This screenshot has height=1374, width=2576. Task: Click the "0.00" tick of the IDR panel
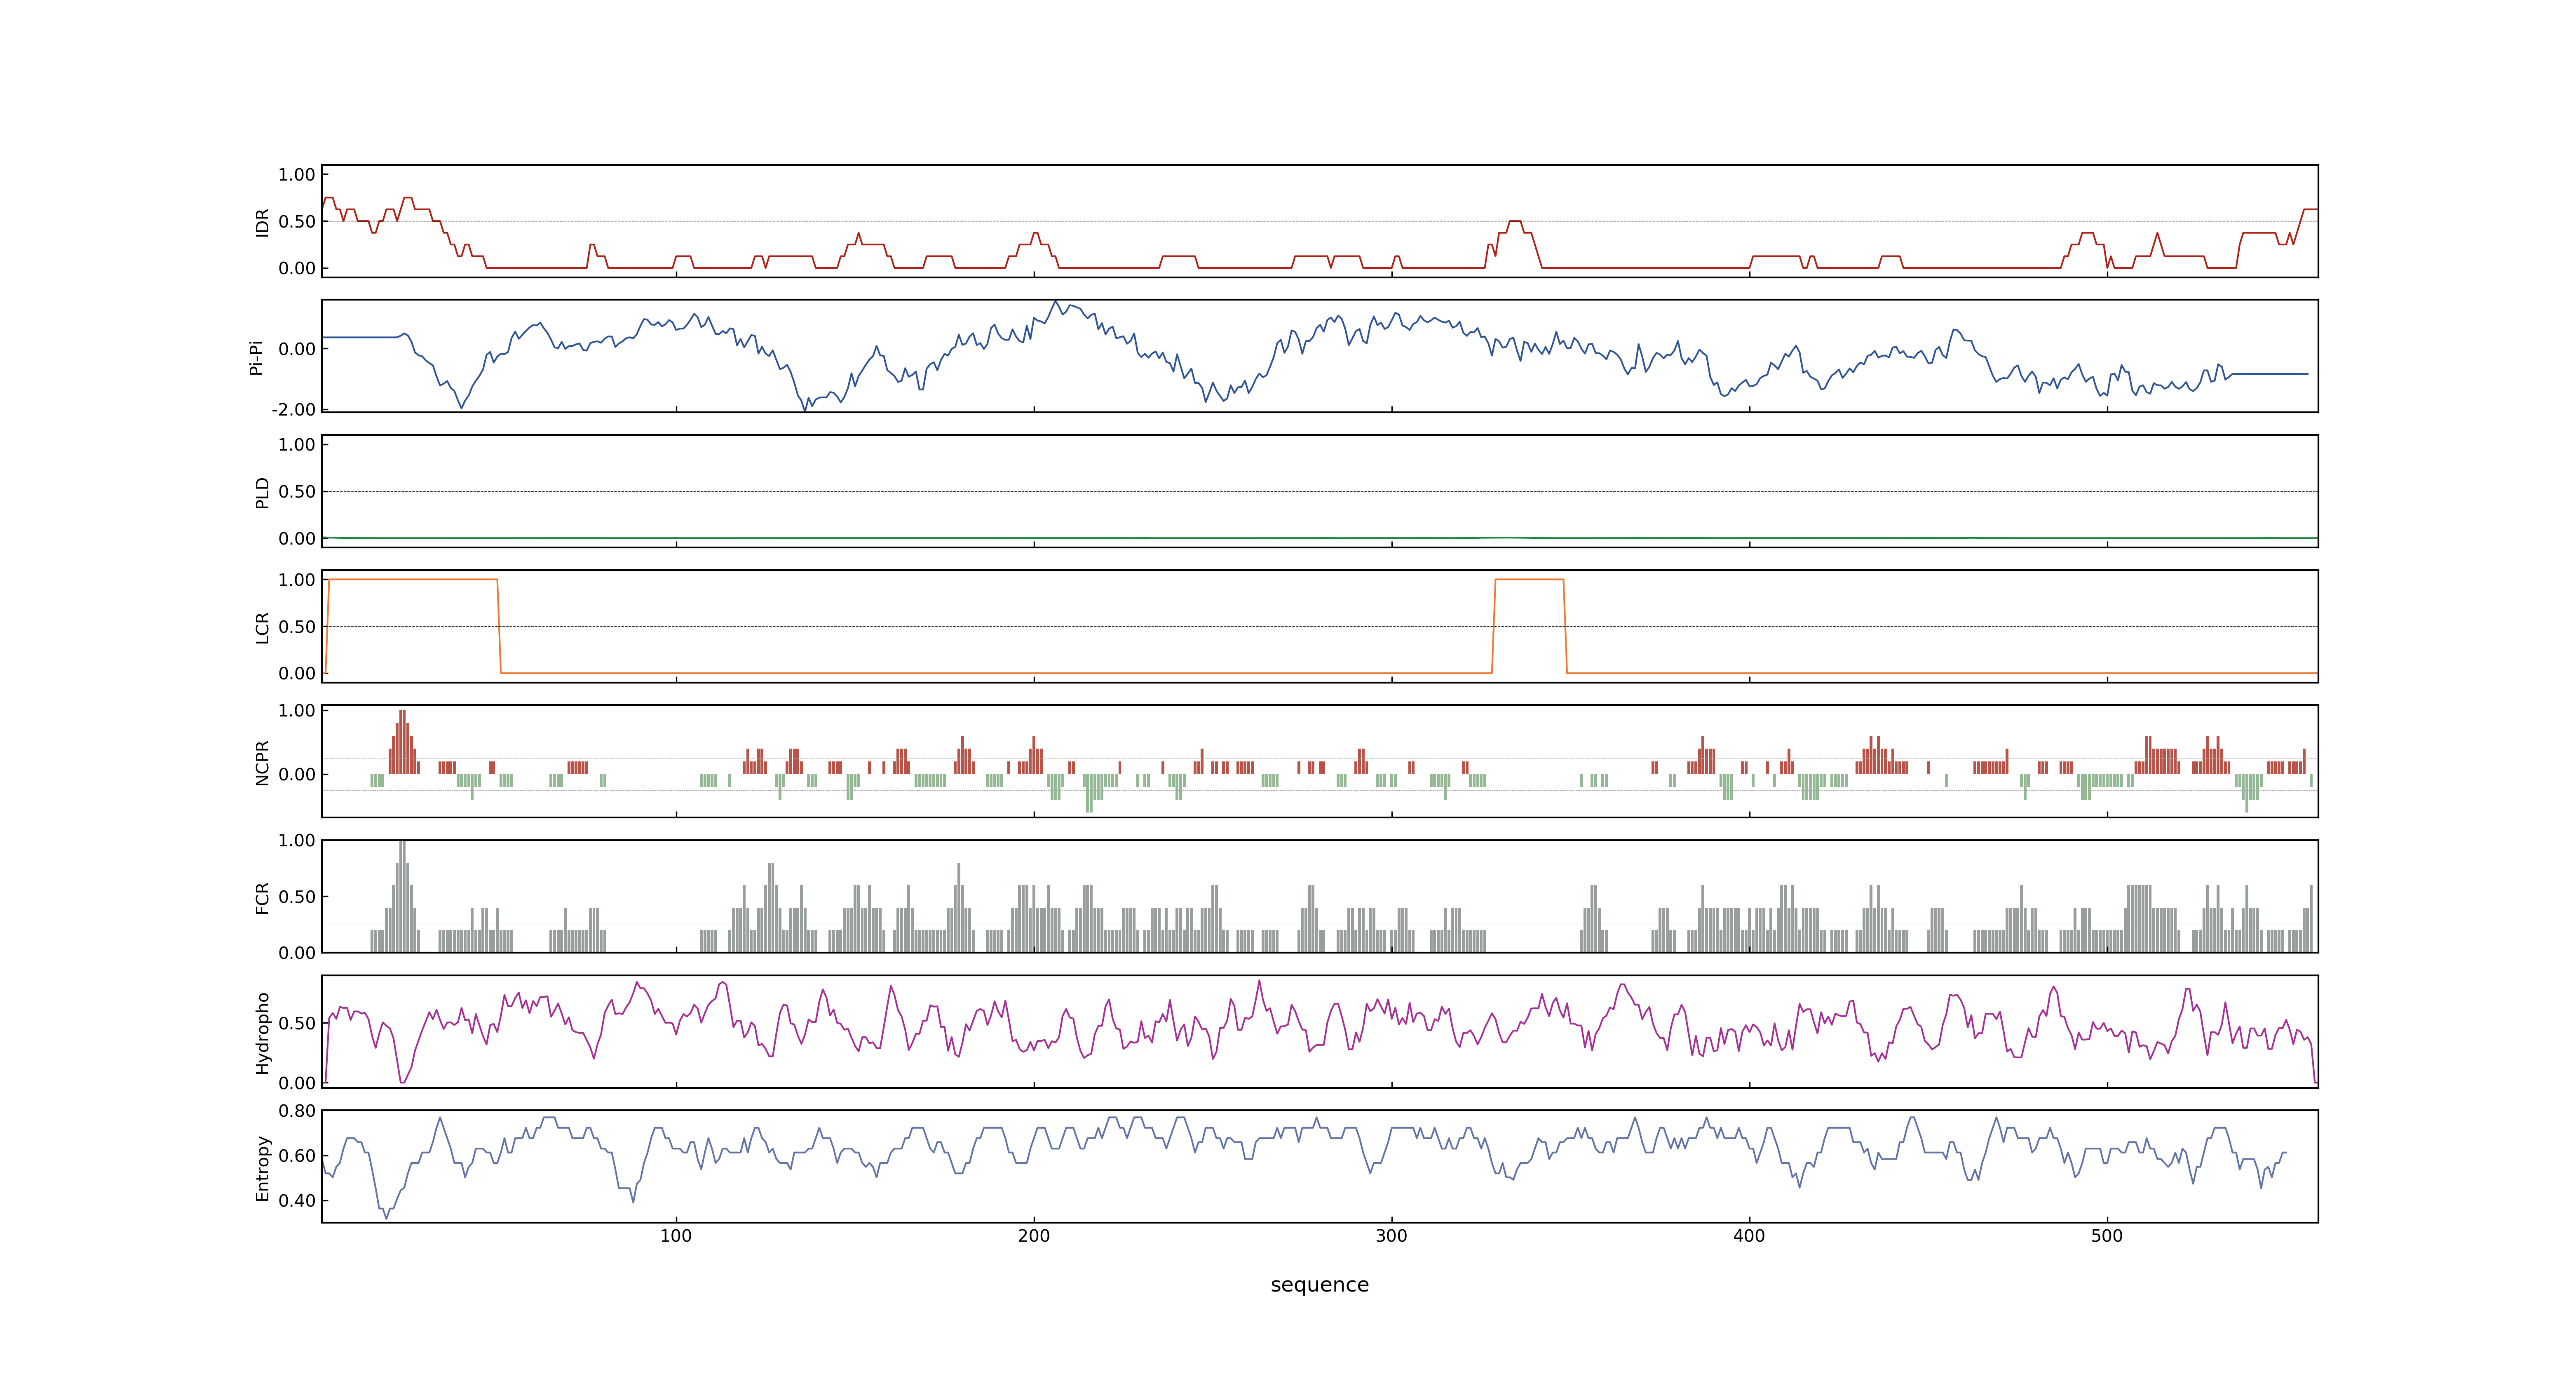point(297,268)
